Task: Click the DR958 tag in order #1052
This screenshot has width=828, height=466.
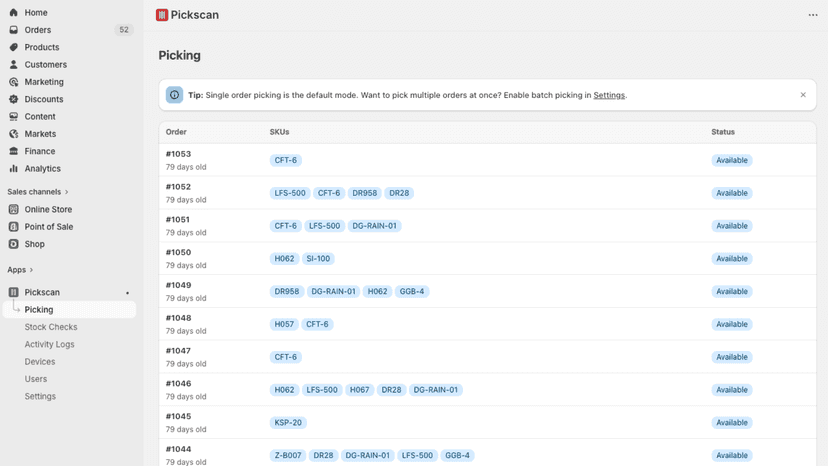Action: point(364,193)
